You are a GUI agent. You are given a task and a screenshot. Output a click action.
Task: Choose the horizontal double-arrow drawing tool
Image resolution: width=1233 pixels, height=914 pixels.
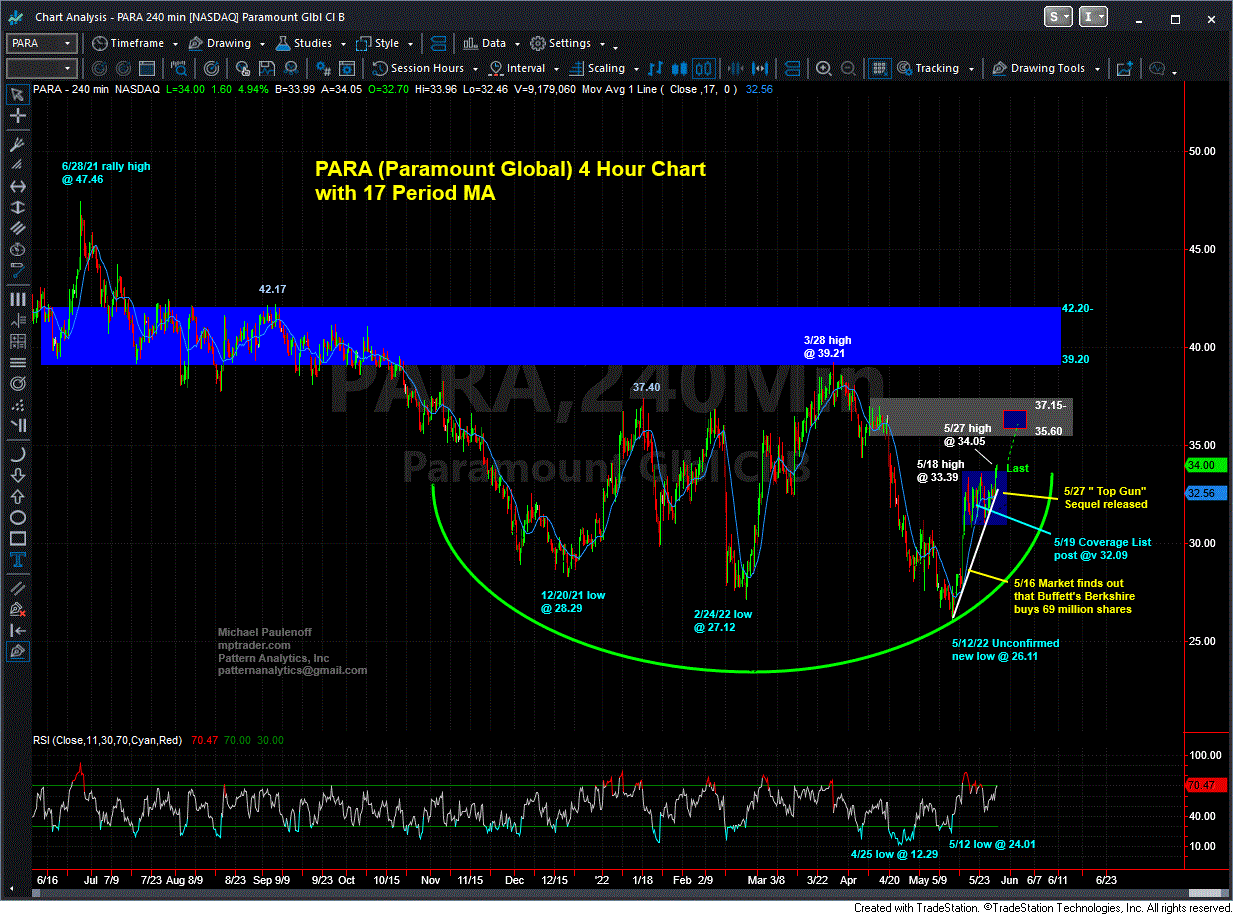click(17, 187)
